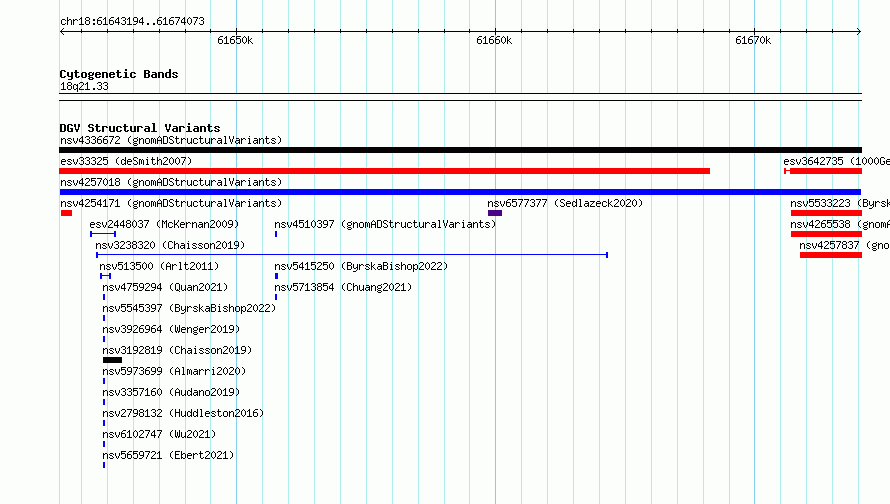Click the nsv5713854 blue tick glyph
The width and height of the screenshot is (890, 504).
coord(276,297)
